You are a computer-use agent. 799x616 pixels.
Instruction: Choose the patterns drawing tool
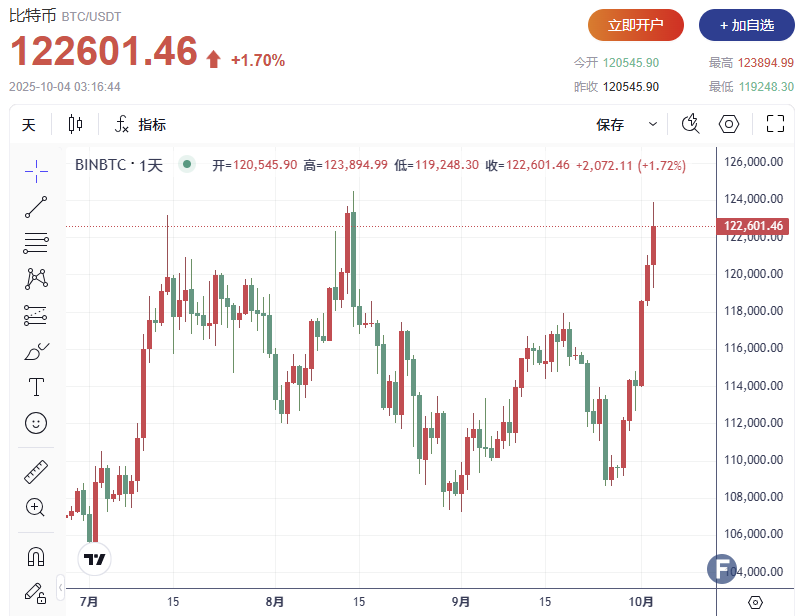point(36,278)
